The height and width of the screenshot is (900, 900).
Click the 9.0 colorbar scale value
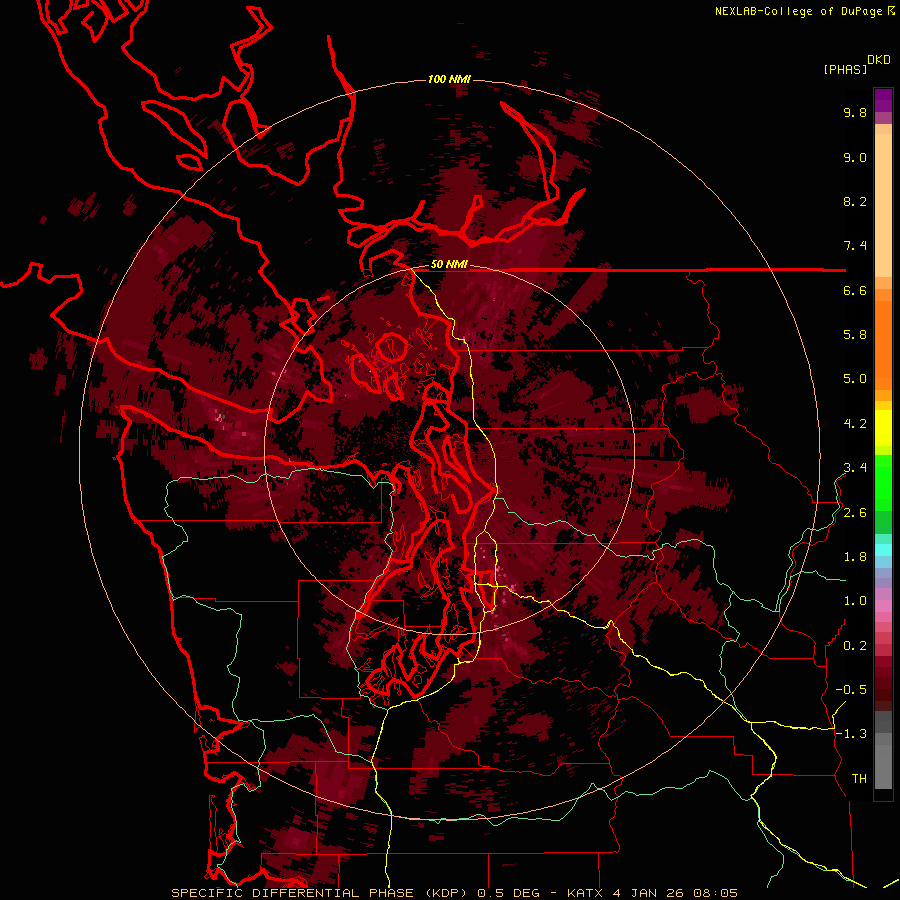(855, 157)
